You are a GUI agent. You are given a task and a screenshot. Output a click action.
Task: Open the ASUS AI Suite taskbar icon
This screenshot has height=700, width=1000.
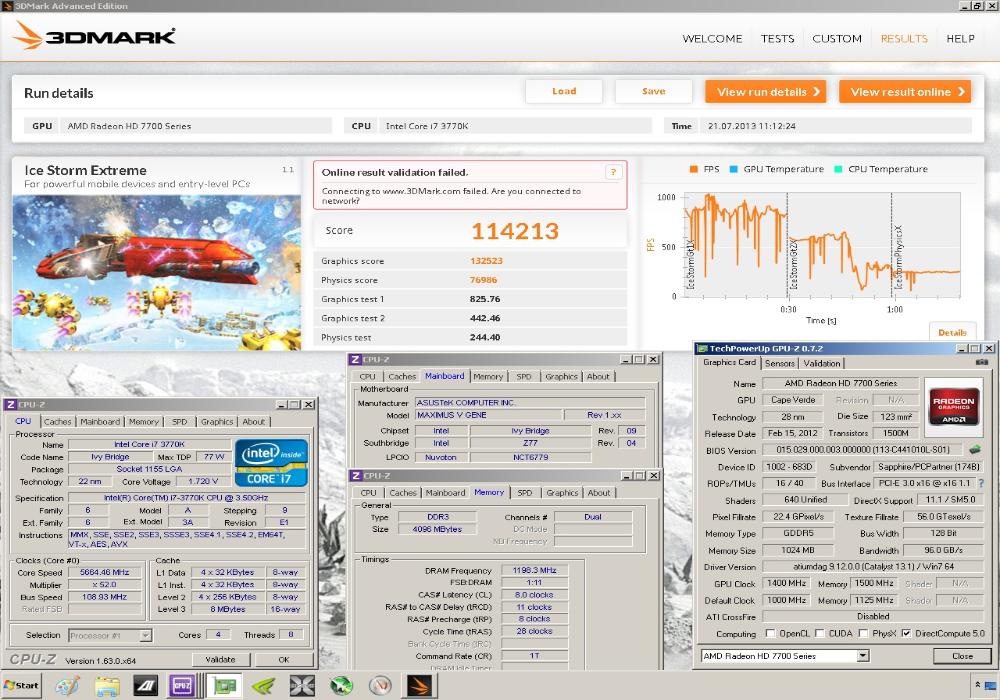tap(145, 686)
